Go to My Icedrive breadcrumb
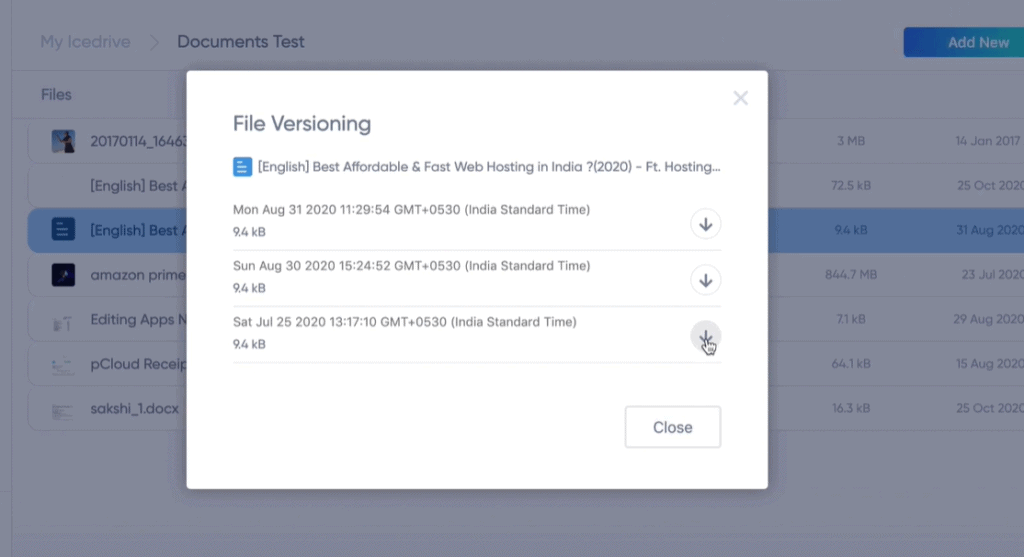Screen dimensions: 1024x557 [85, 42]
